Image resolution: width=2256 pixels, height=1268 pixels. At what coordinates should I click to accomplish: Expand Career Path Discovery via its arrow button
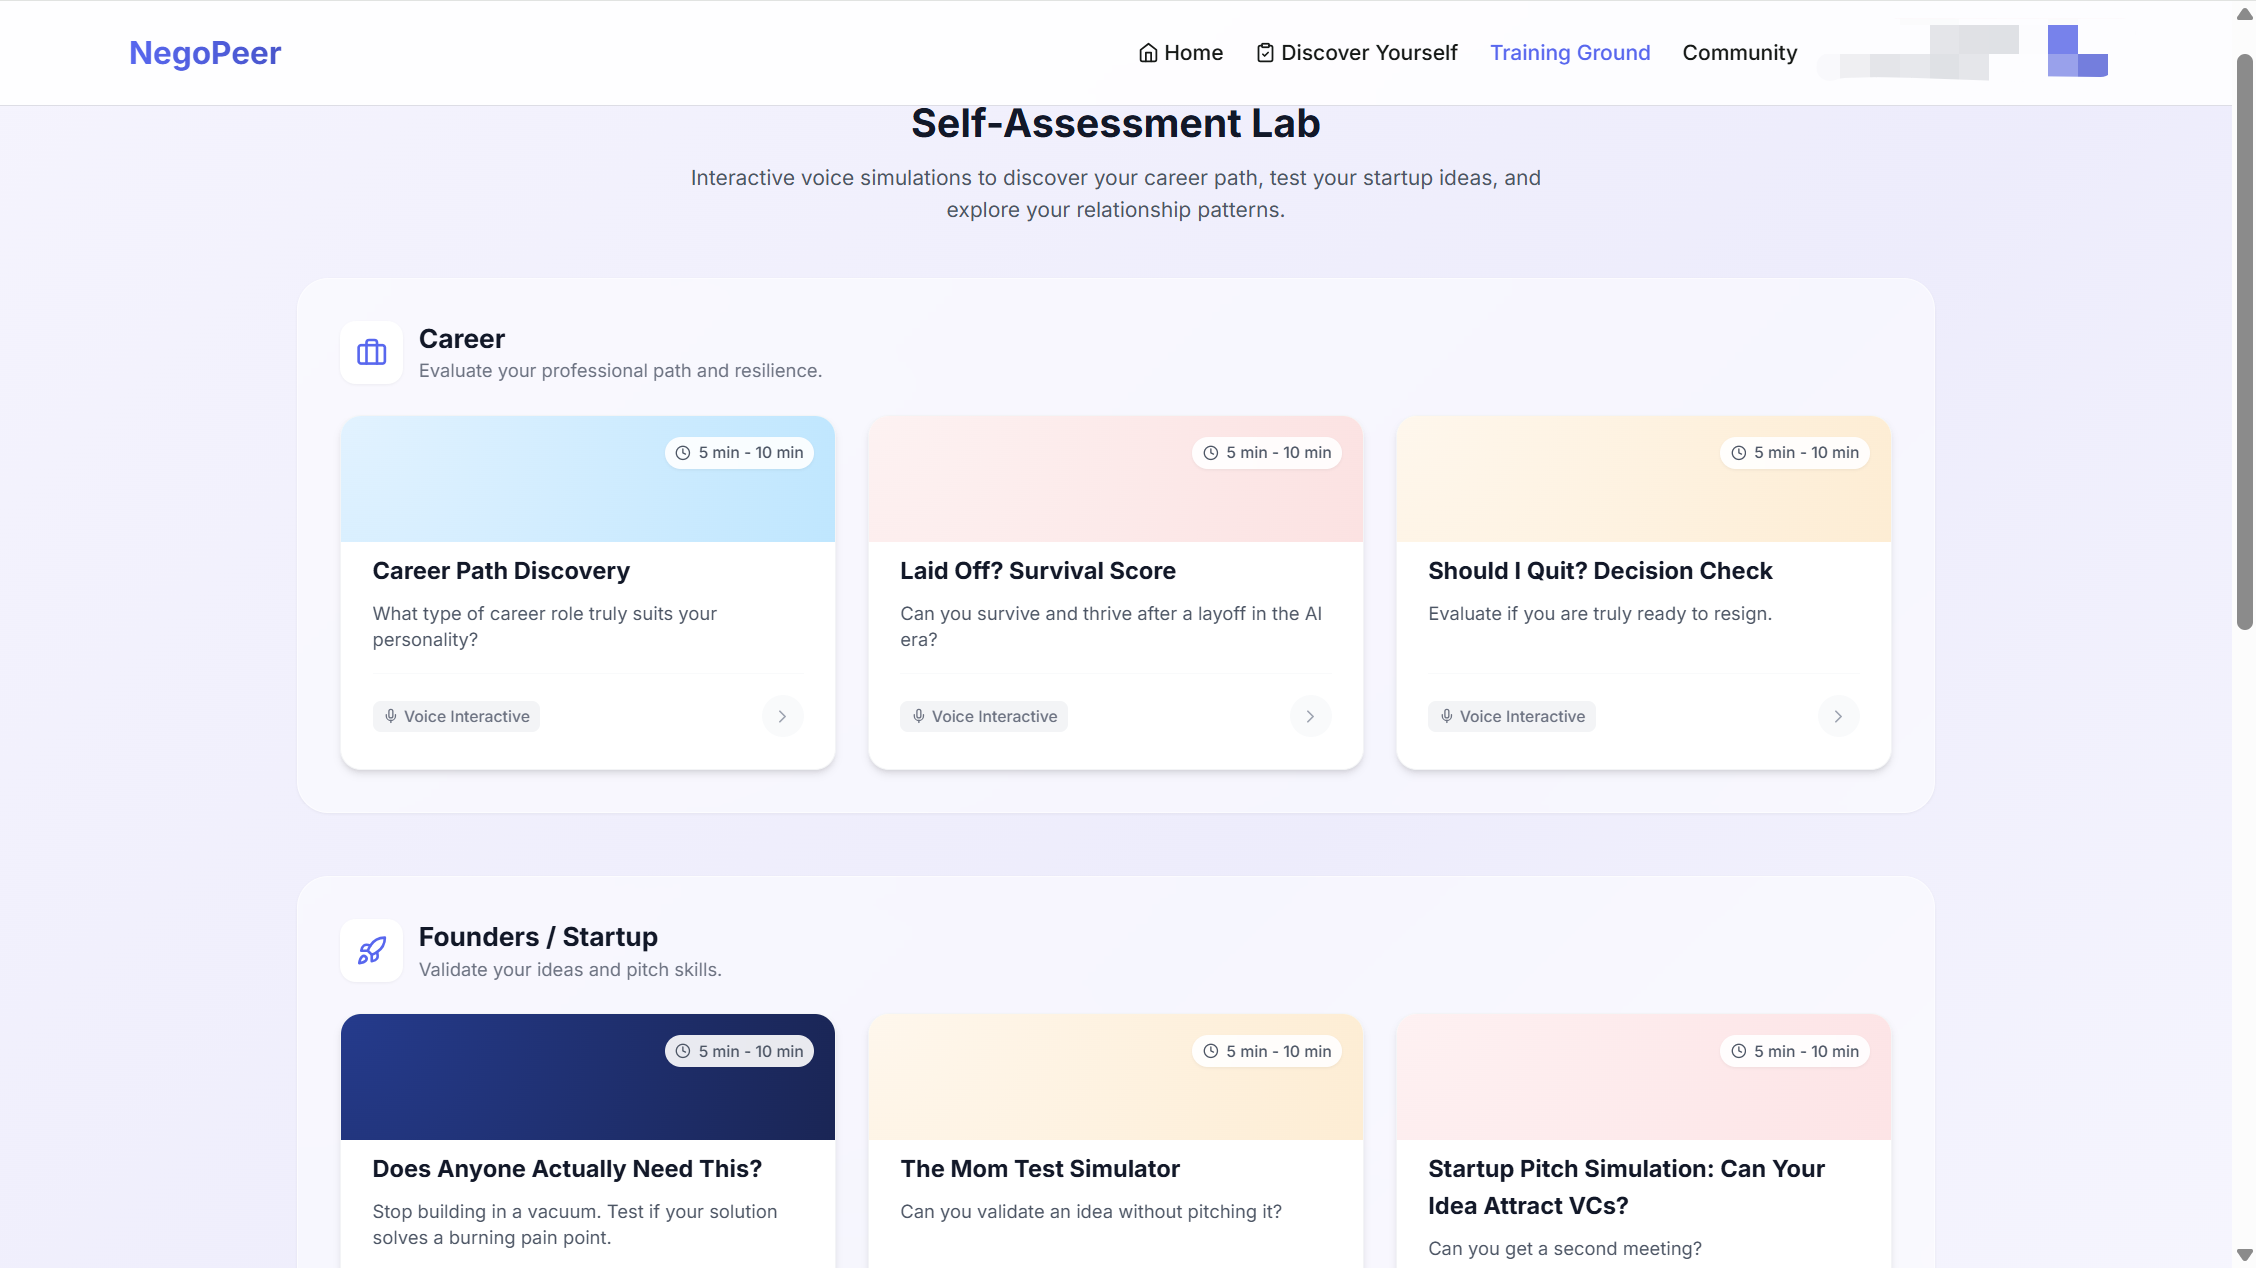pyautogui.click(x=782, y=716)
